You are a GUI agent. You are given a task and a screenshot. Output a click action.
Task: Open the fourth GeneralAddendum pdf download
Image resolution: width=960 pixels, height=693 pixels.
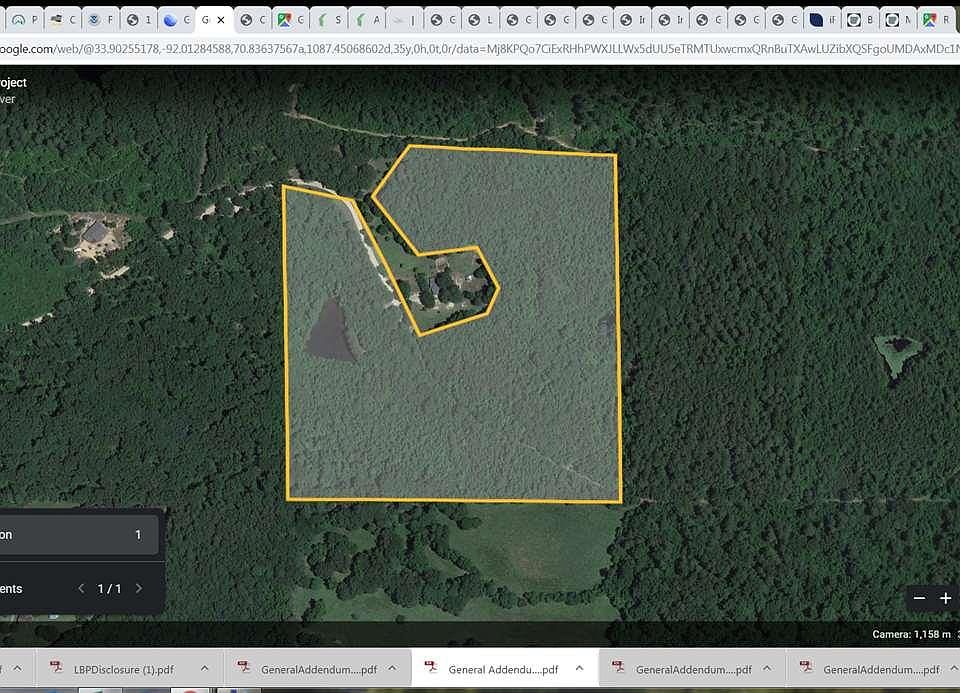point(694,669)
